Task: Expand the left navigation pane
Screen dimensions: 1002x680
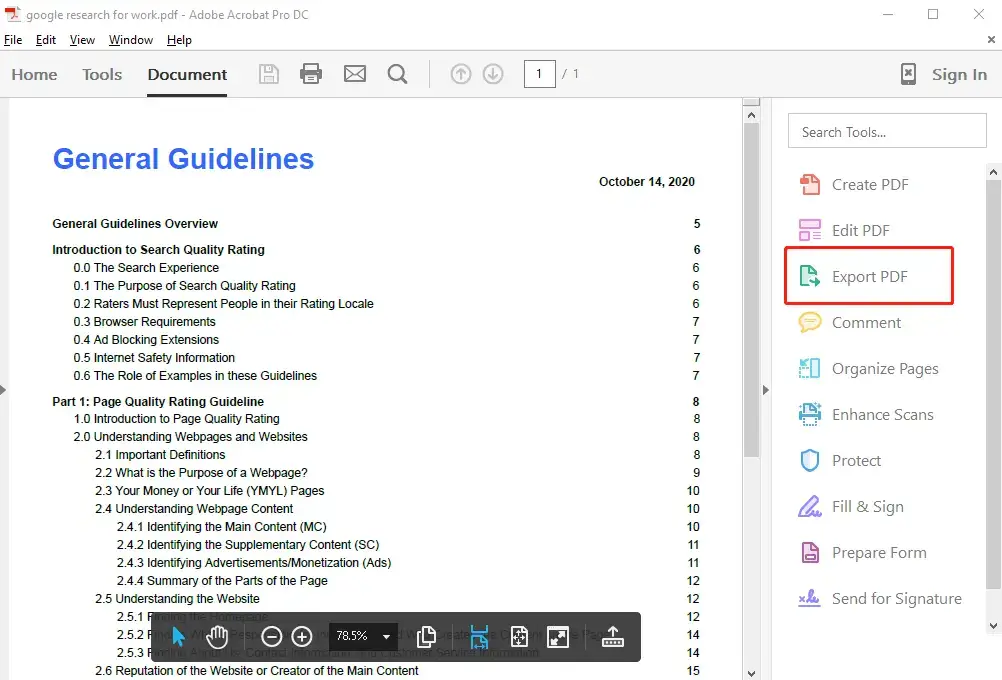Action: click(4, 389)
